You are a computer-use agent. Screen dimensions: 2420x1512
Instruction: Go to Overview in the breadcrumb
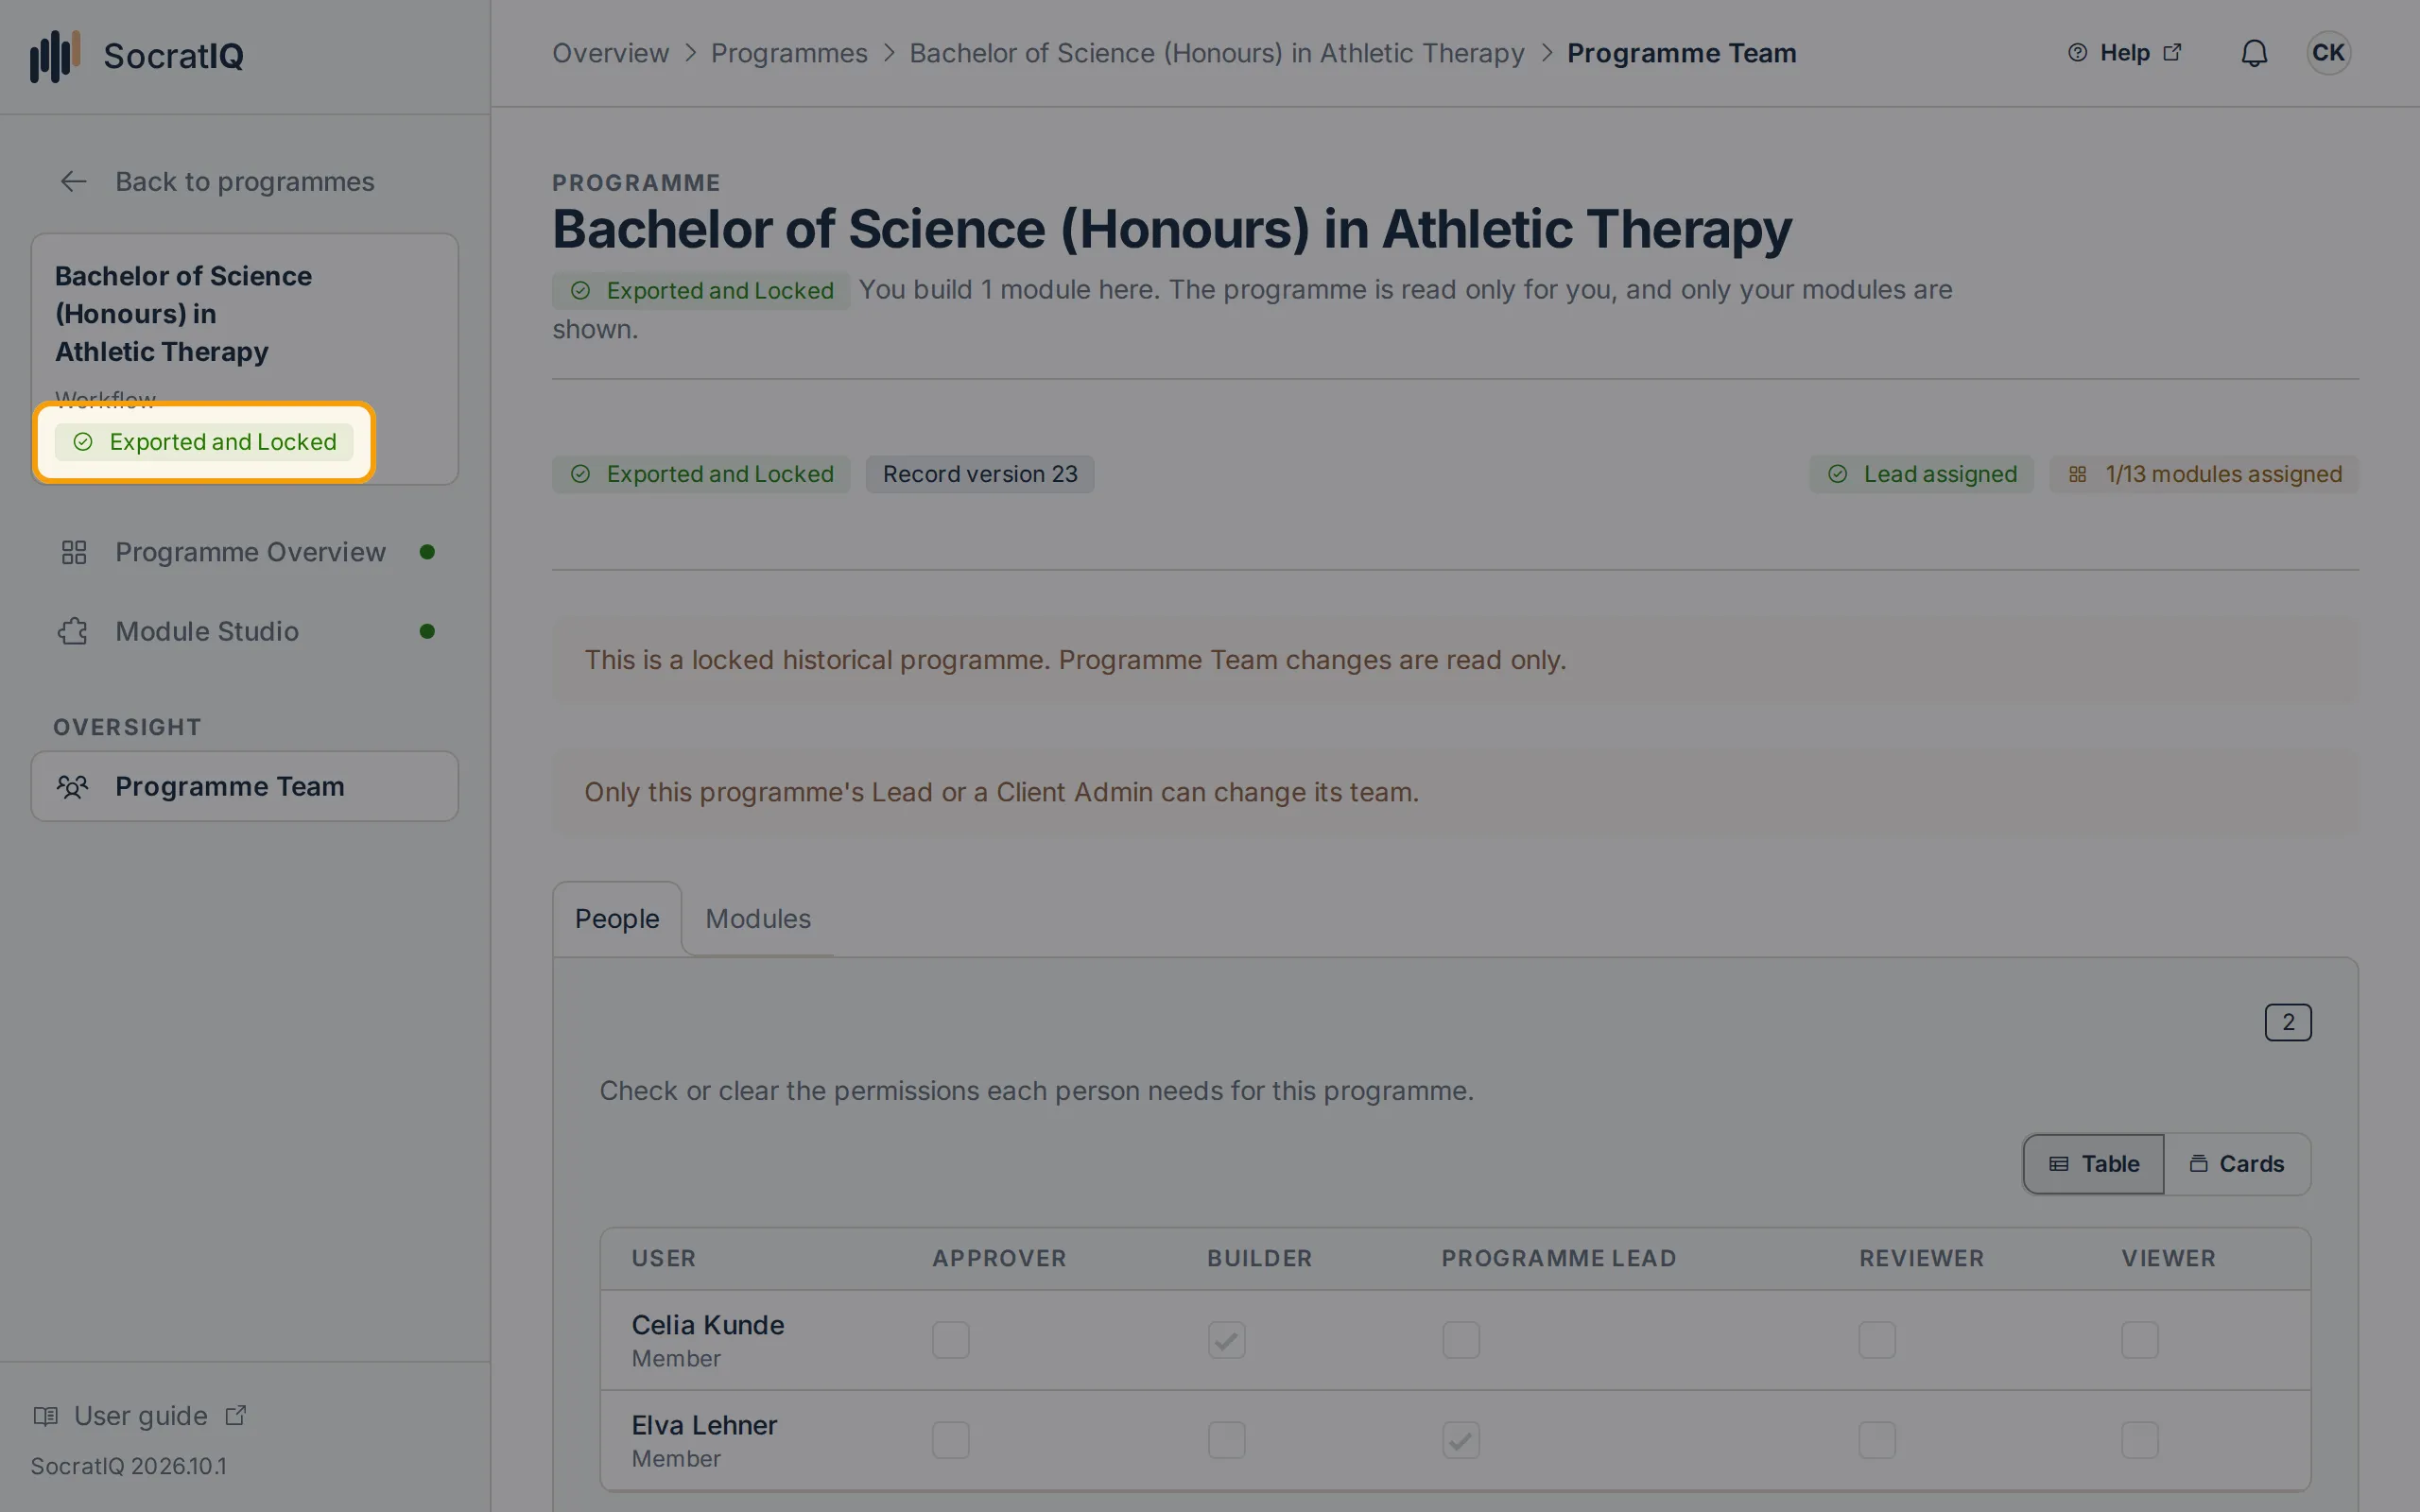610,53
